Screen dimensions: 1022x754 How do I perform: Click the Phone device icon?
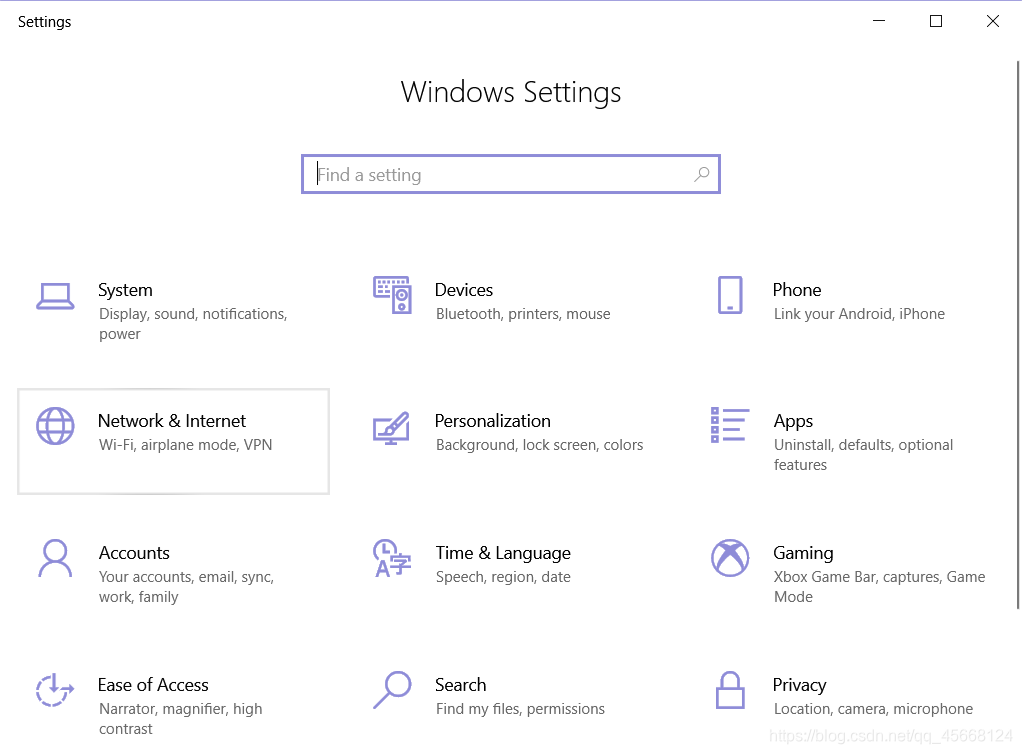coord(730,295)
